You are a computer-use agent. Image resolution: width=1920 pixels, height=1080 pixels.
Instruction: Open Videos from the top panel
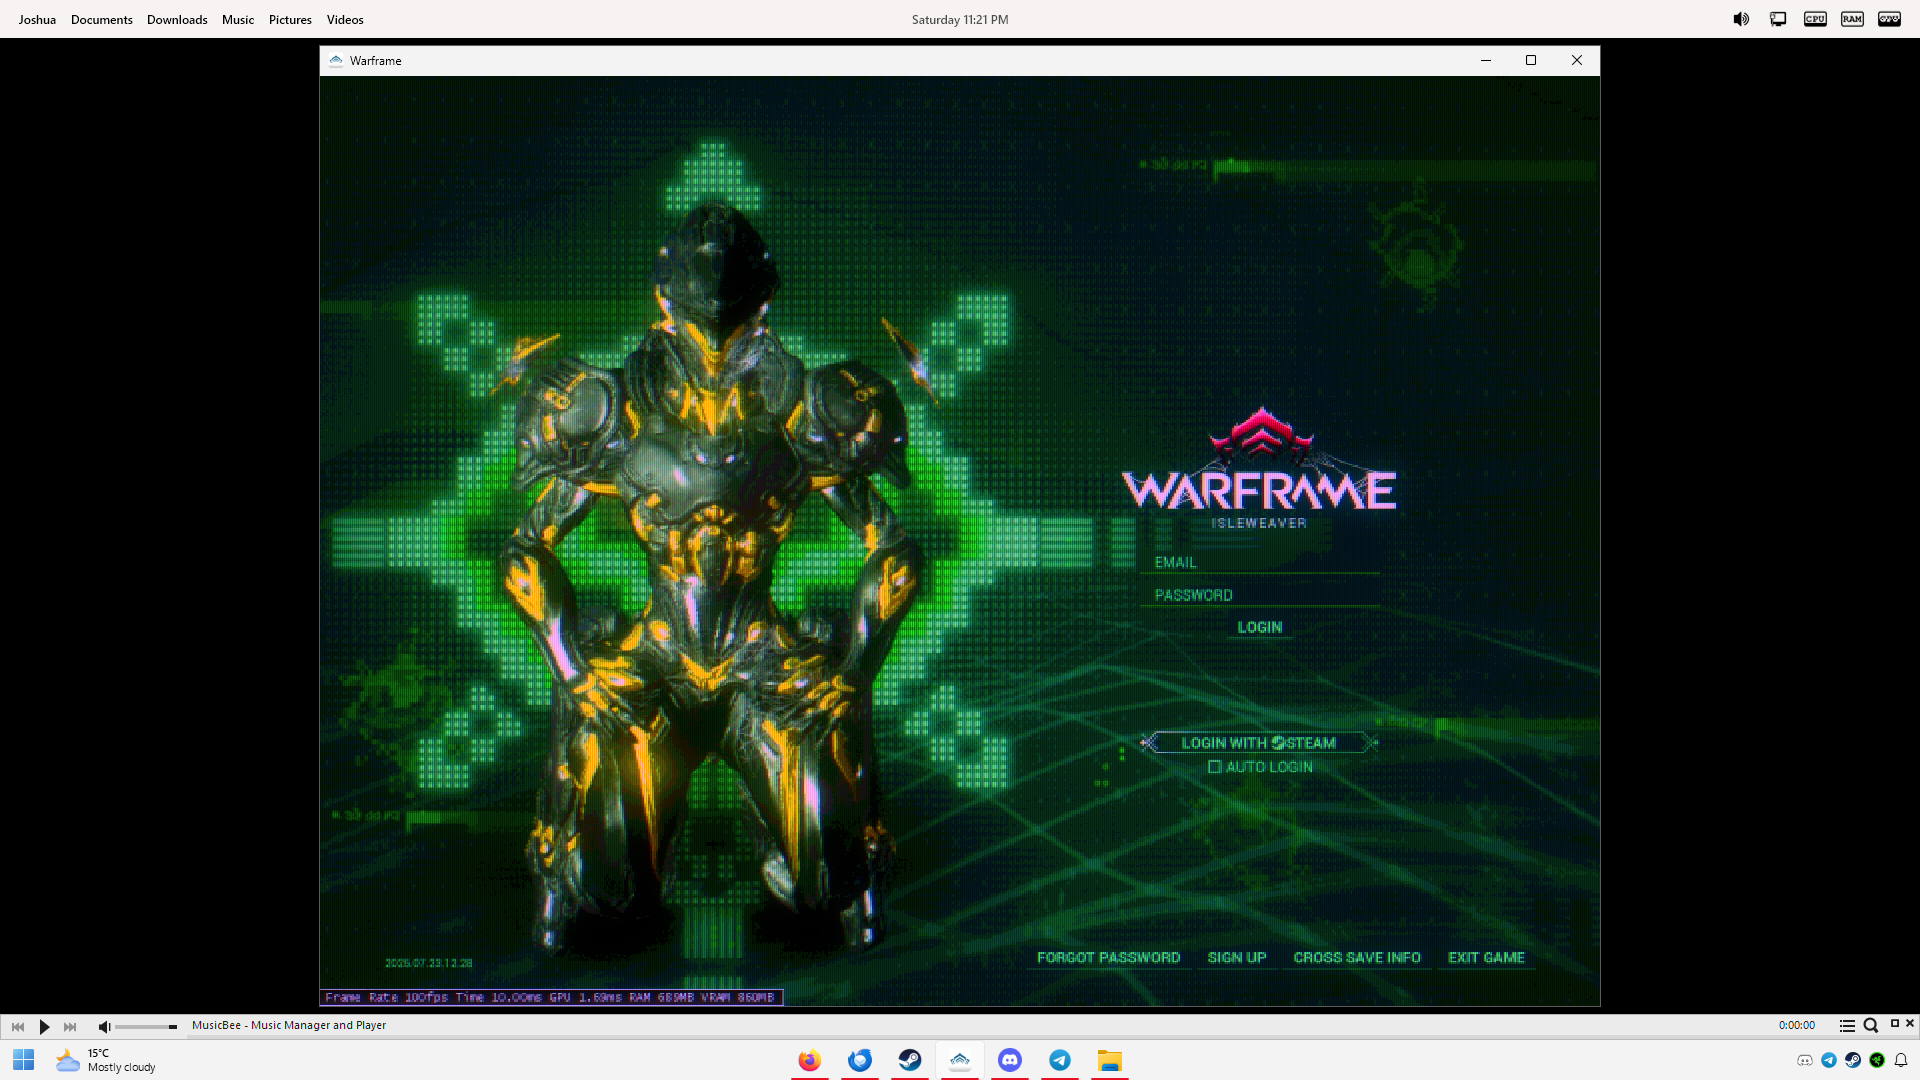click(x=345, y=19)
